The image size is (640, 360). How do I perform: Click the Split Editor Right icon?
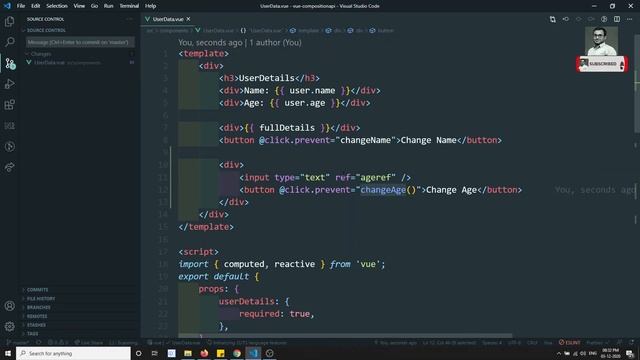[617, 19]
